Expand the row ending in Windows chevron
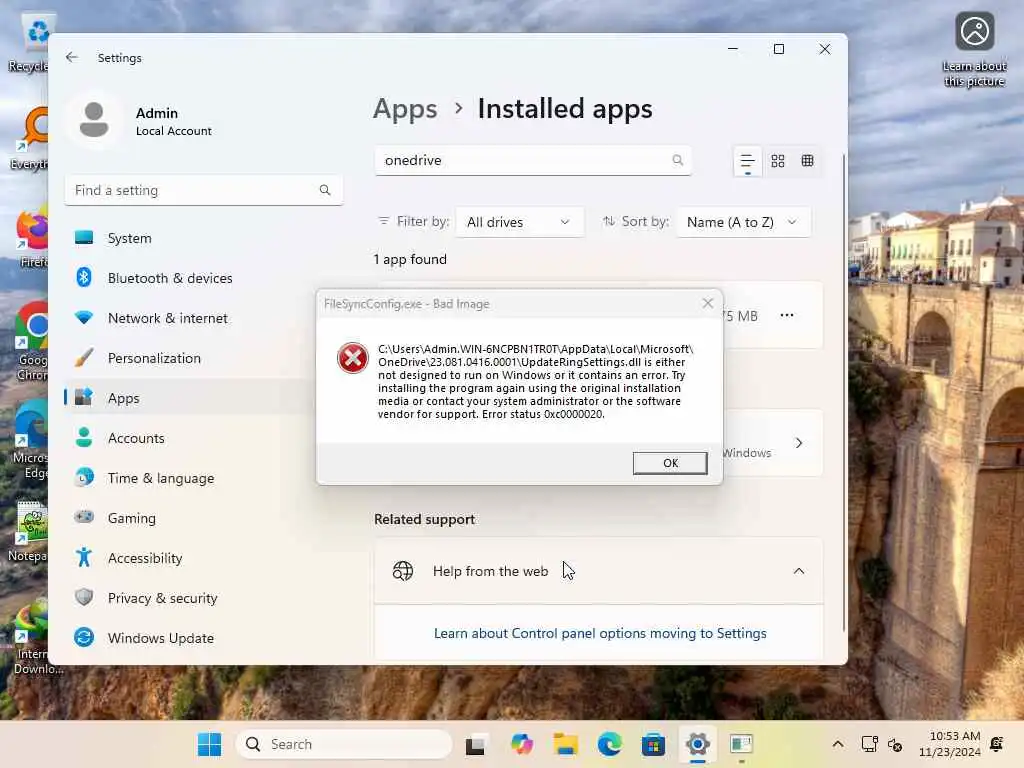 (x=799, y=443)
